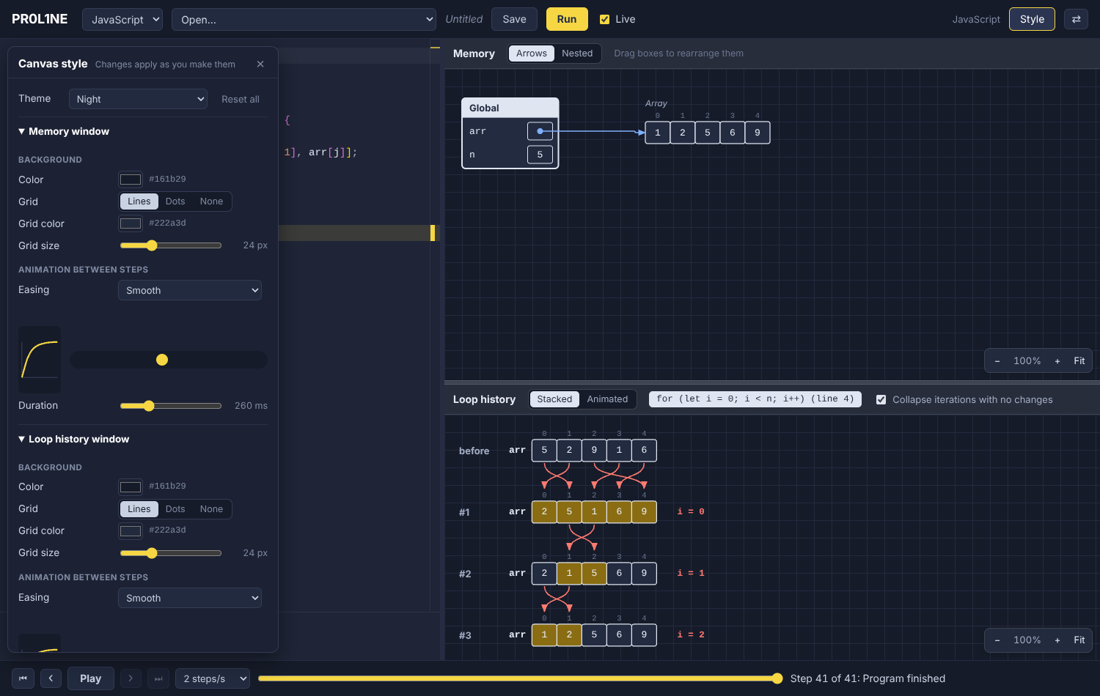This screenshot has height=696, width=1100.
Task: Switch Memory view to Nested
Action: click(x=577, y=53)
